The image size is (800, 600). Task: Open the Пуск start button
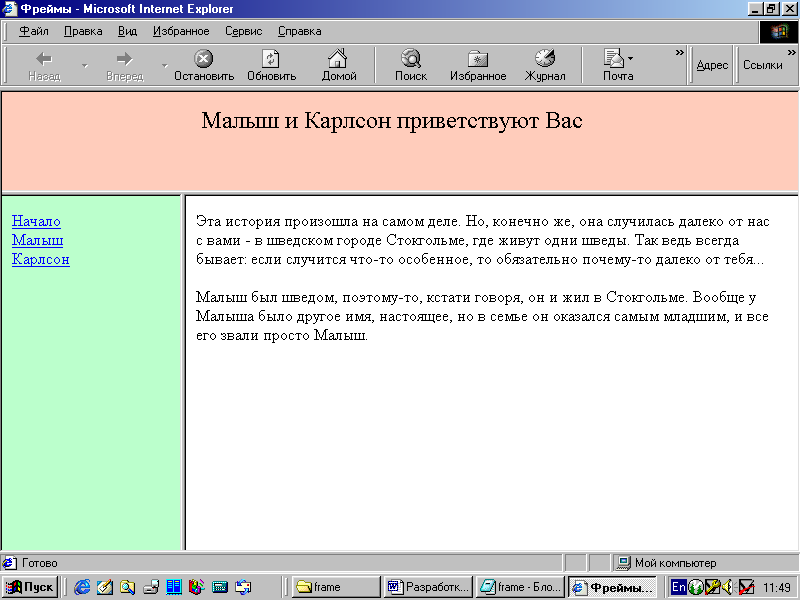pyautogui.click(x=30, y=587)
